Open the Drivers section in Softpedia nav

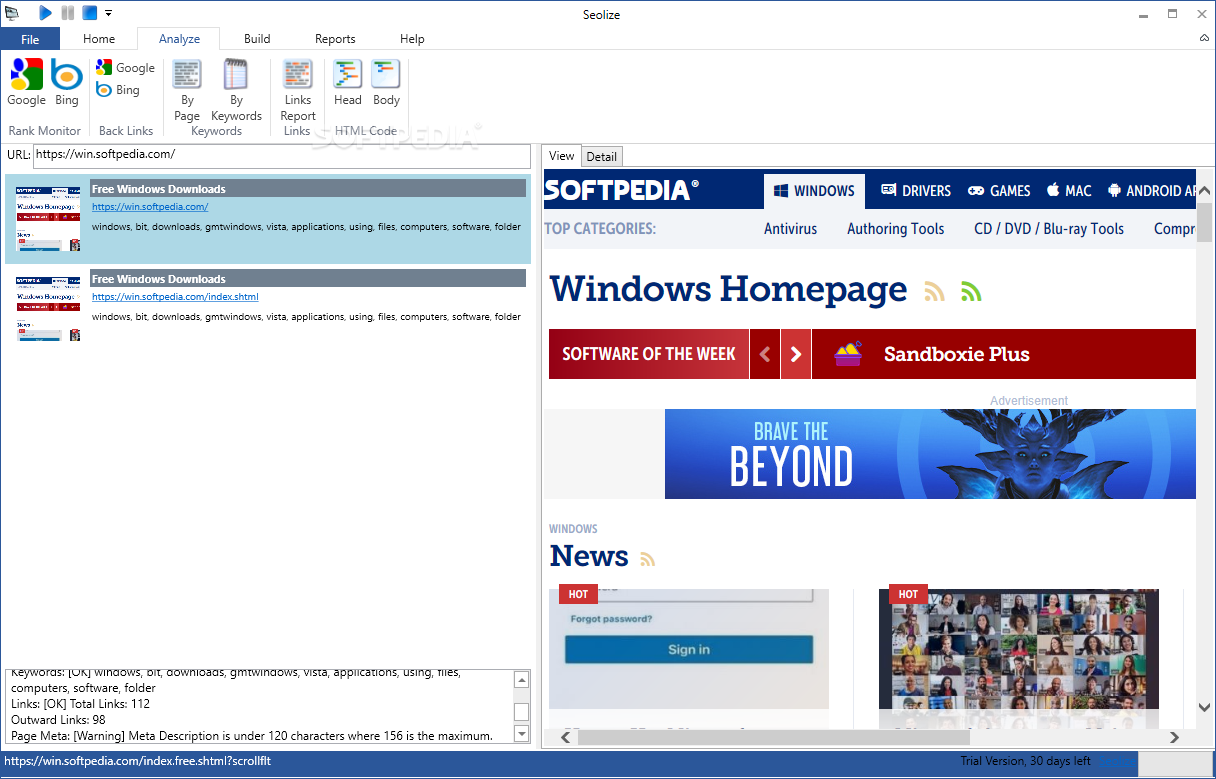point(915,191)
